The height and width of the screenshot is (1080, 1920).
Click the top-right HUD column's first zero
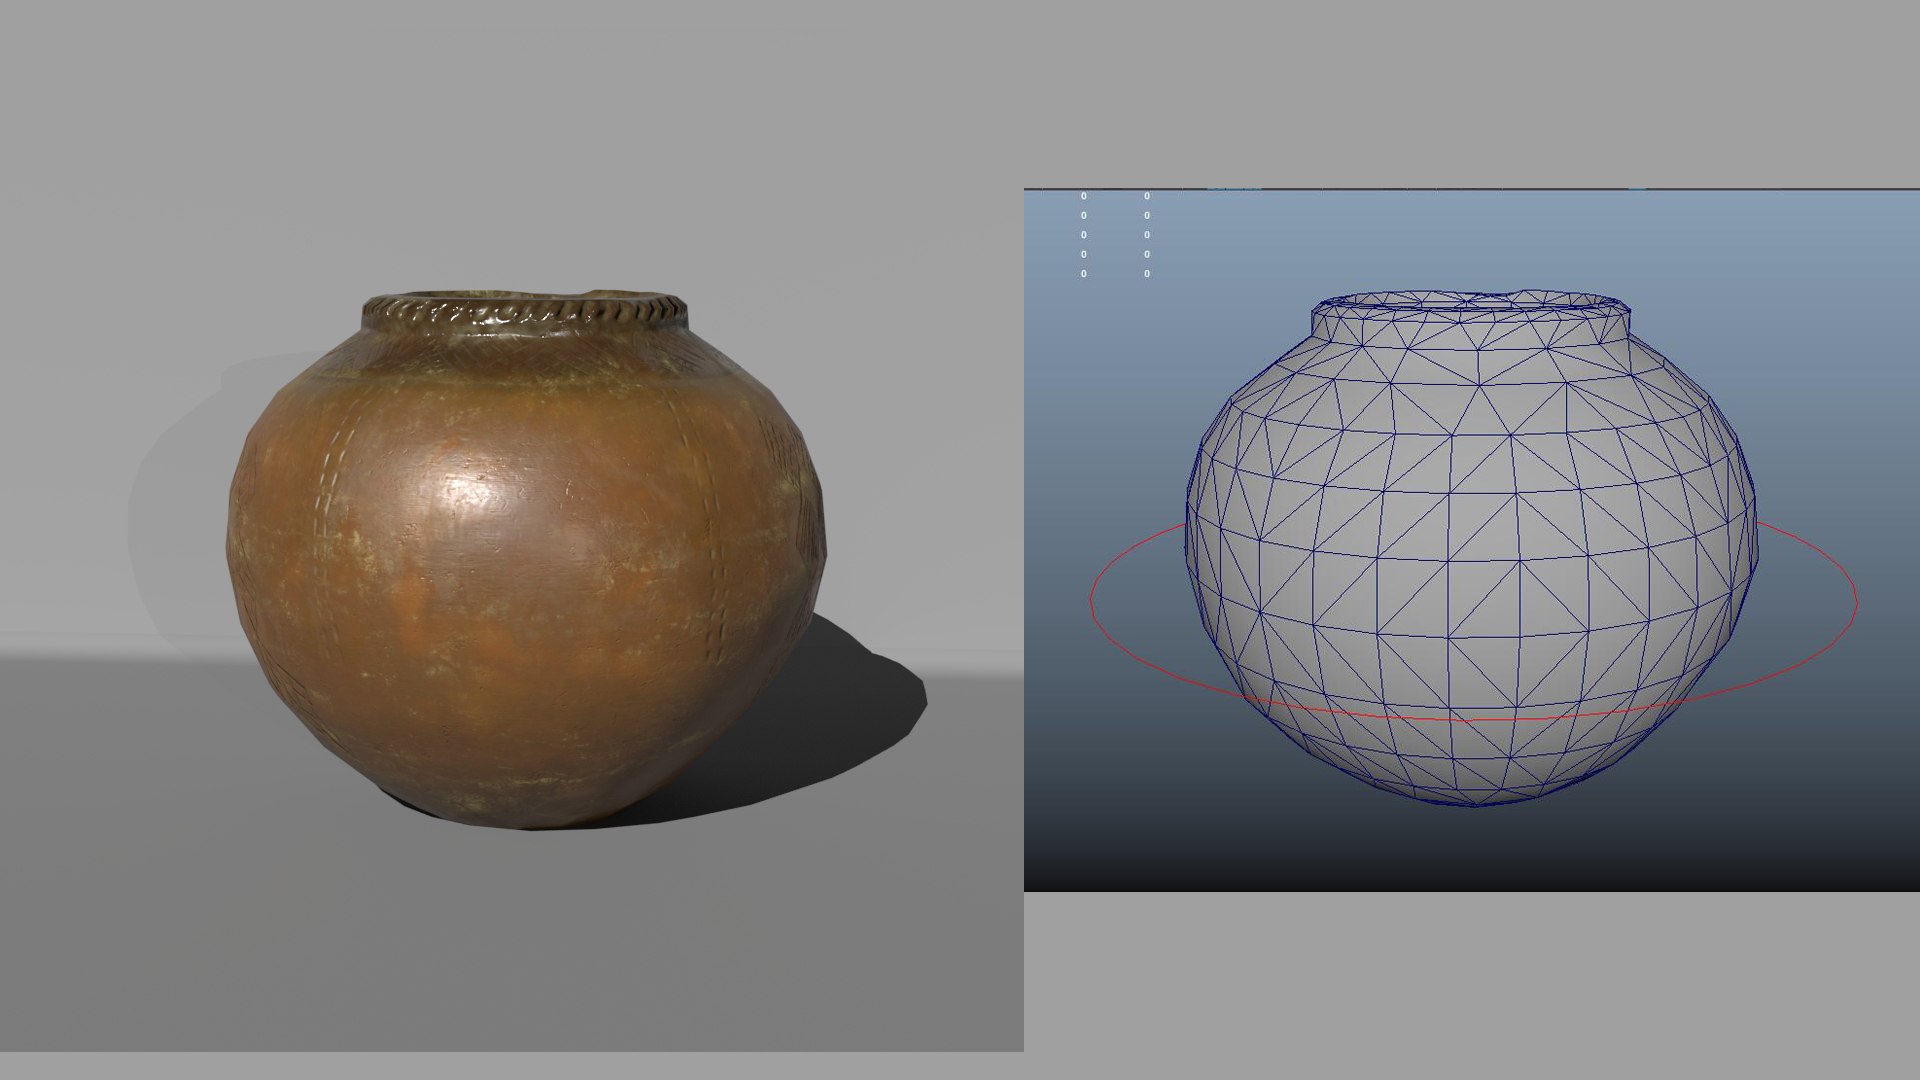(x=1146, y=196)
